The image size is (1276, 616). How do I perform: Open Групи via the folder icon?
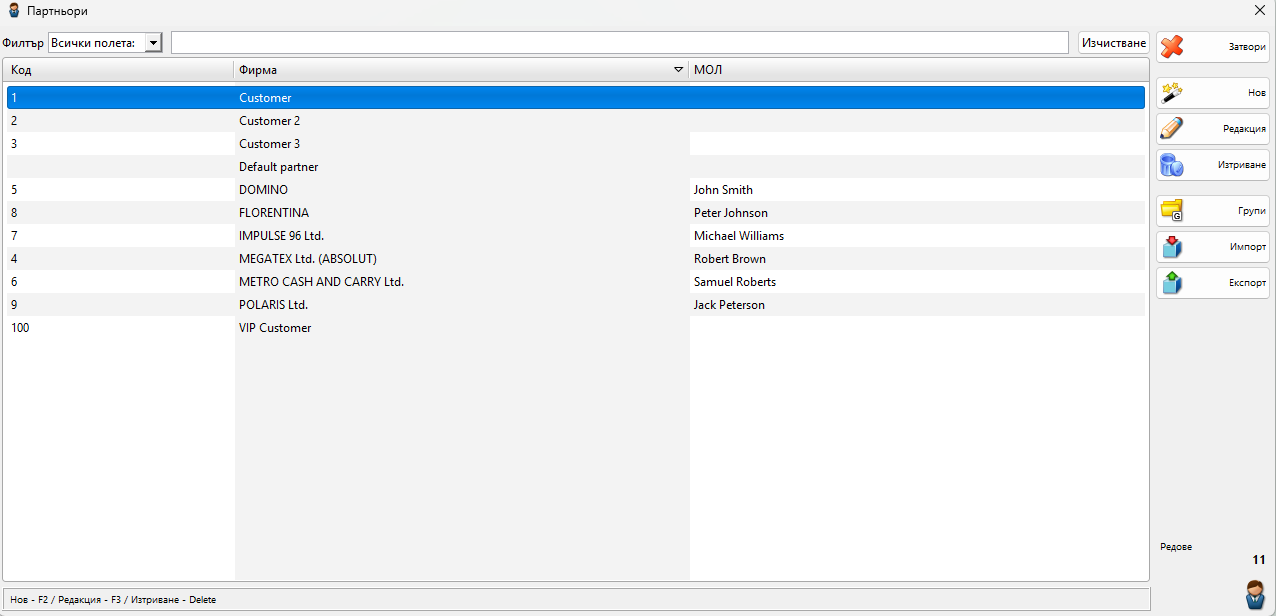1172,211
